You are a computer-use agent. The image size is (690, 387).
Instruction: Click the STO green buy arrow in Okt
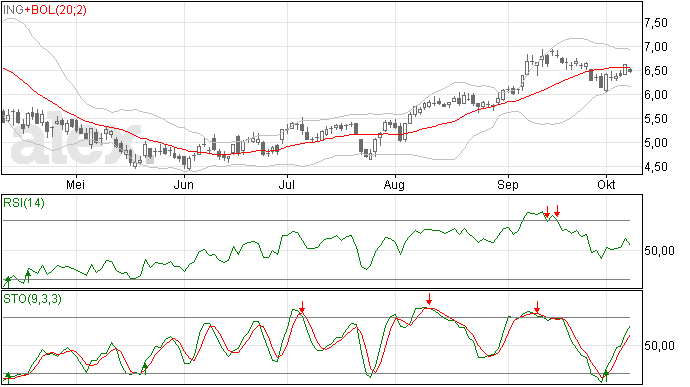point(606,376)
